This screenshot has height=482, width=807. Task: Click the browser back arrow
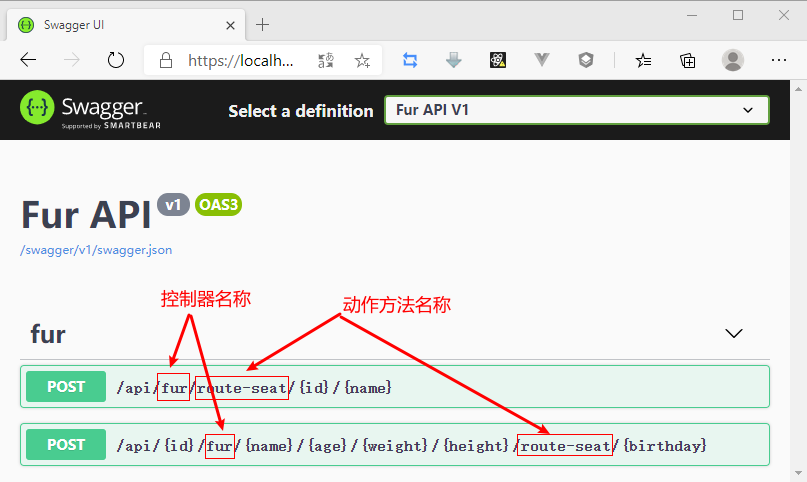click(x=28, y=60)
